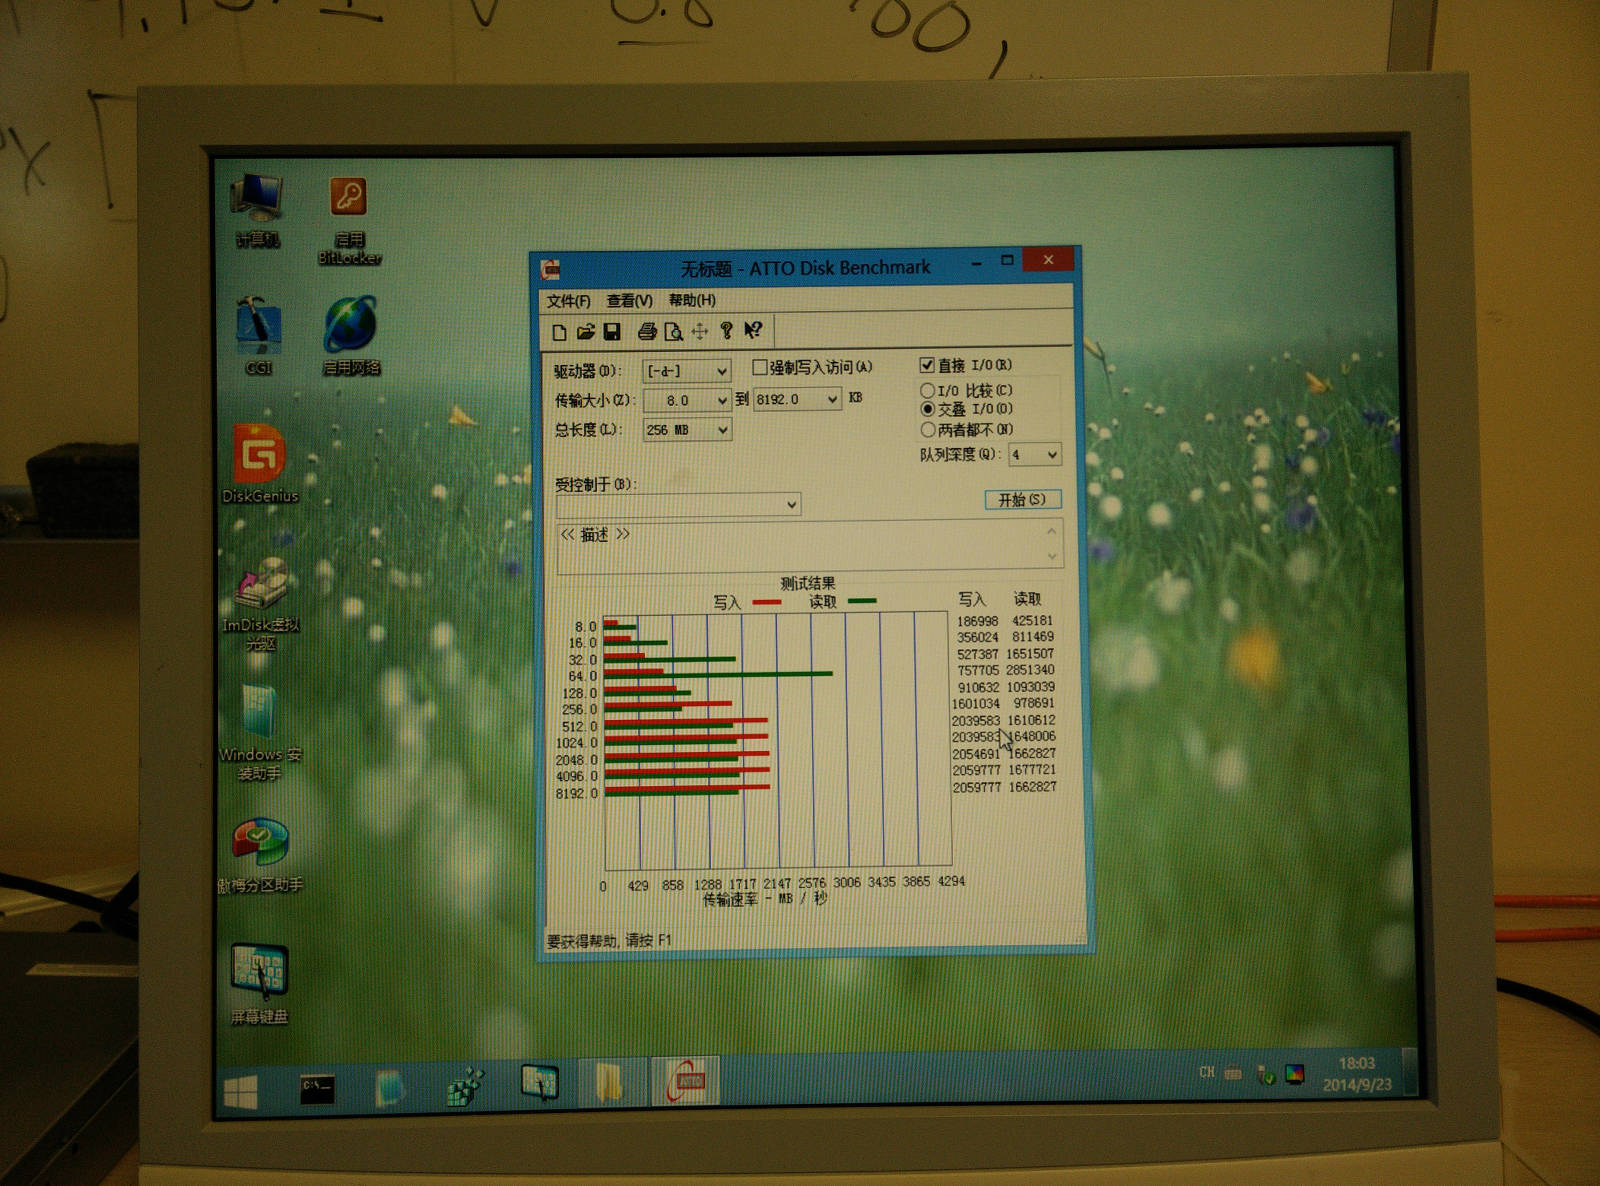Click the 8192.0 chart row label

pos(577,793)
